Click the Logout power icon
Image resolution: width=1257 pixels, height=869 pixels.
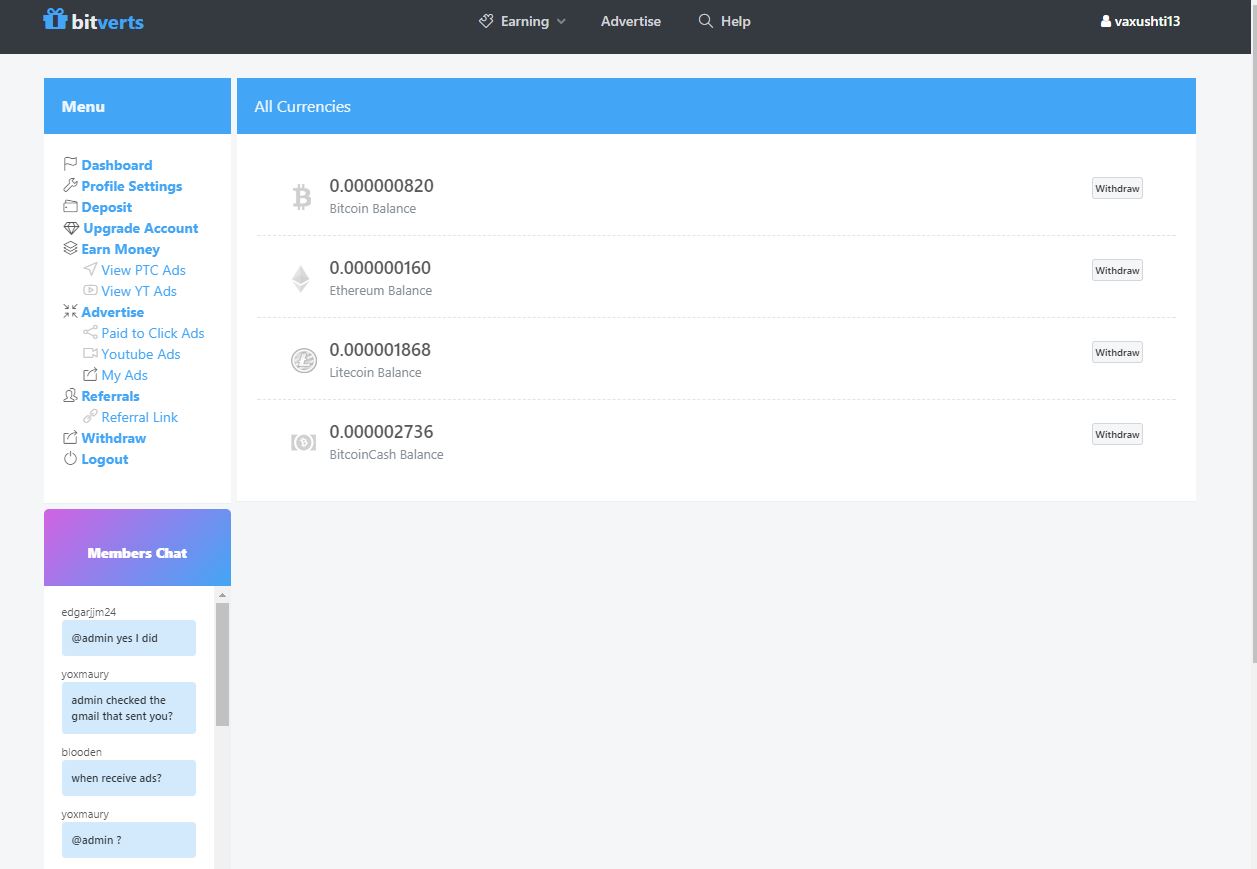70,459
